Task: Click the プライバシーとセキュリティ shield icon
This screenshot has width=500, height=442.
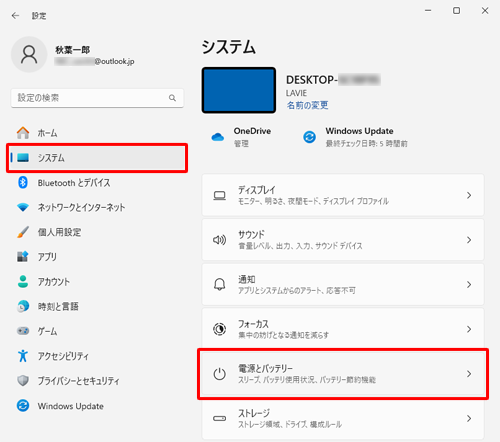Action: click(23, 380)
